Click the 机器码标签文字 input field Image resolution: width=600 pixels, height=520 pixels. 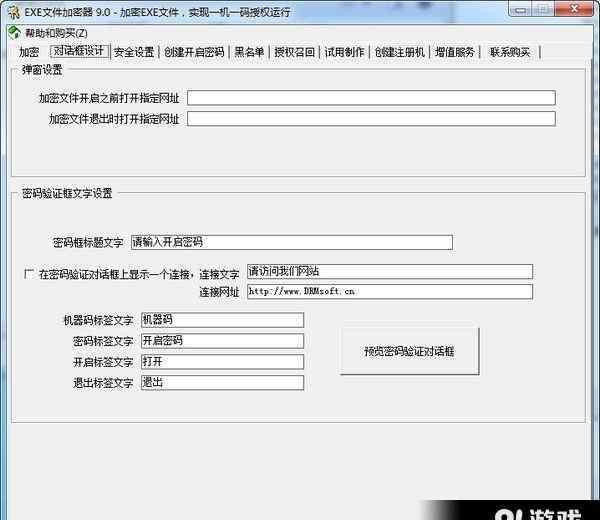pyautogui.click(x=222, y=320)
